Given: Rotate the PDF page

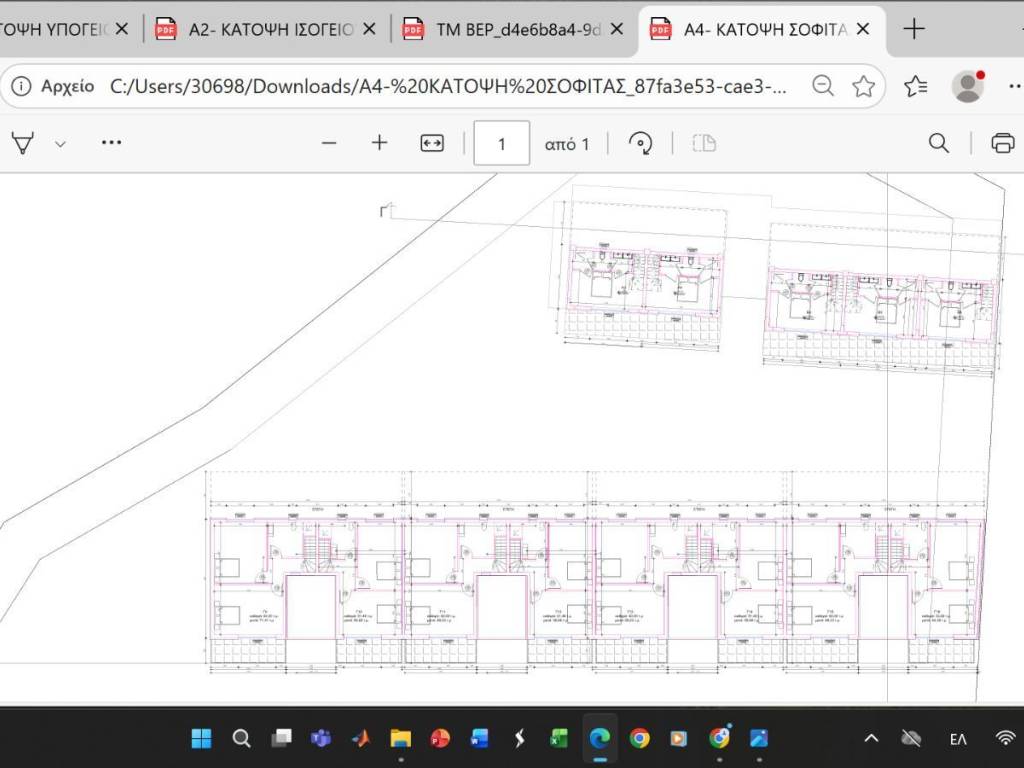Looking at the screenshot, I should [x=640, y=143].
